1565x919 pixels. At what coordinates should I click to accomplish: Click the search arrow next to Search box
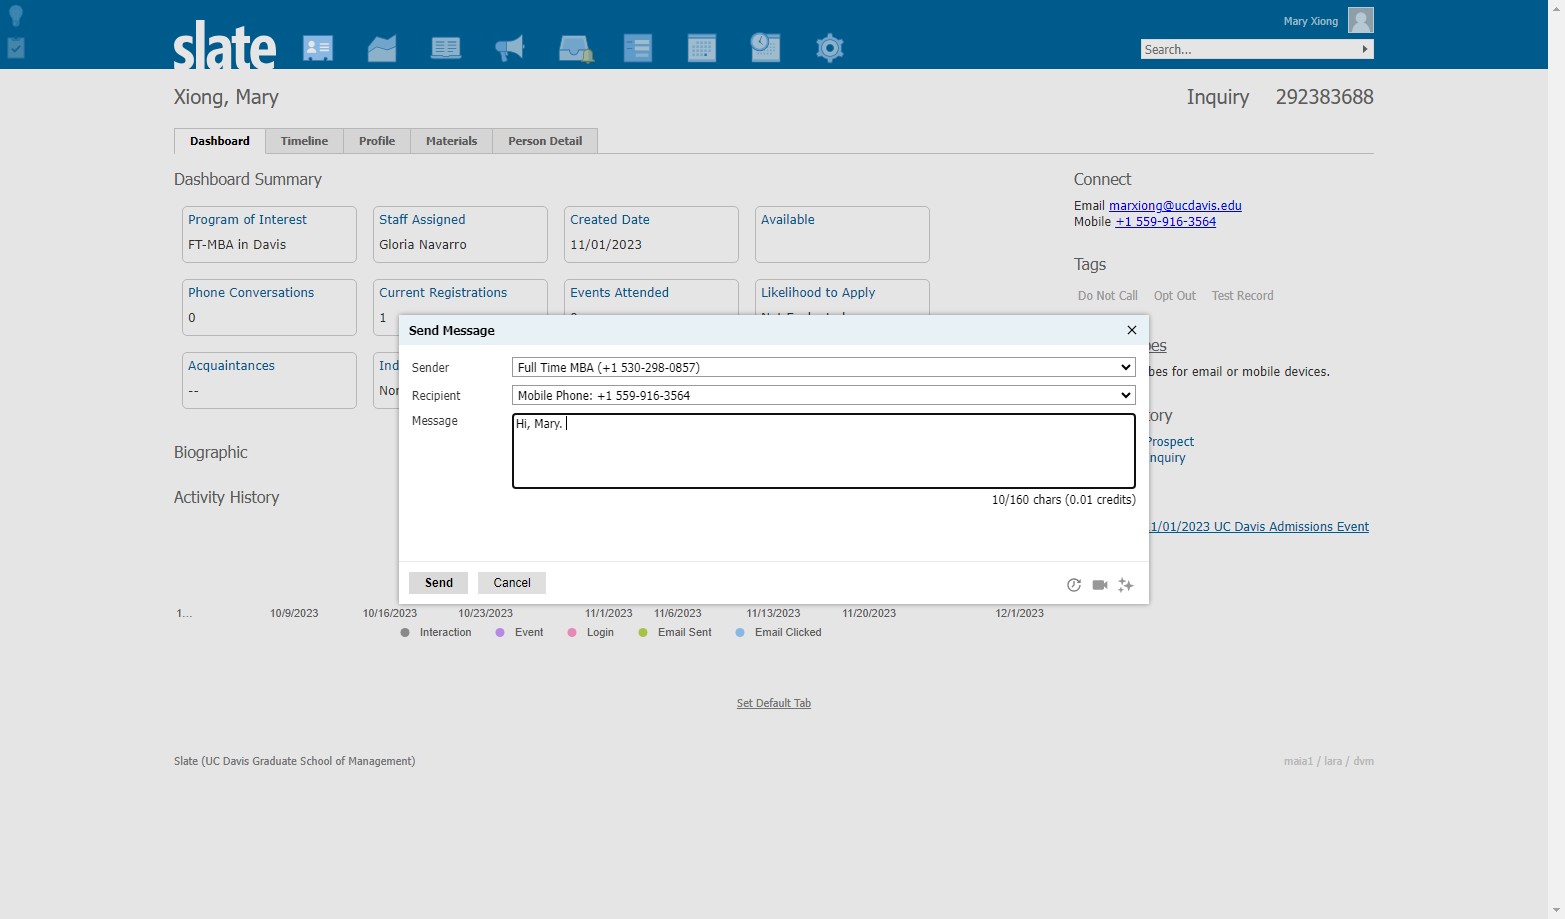click(1365, 49)
